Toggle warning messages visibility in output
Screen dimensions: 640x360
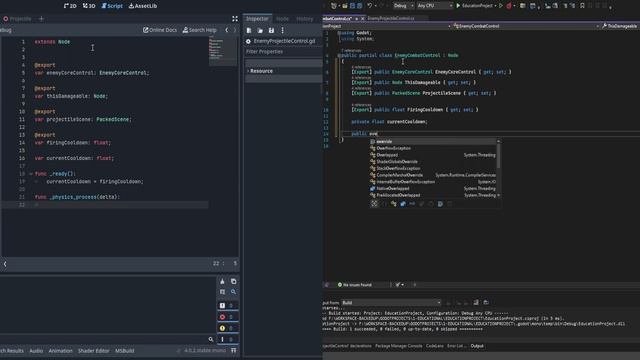point(227,328)
